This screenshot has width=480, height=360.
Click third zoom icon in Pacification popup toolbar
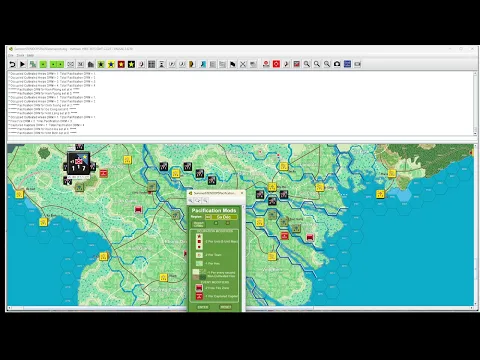pyautogui.click(x=205, y=200)
